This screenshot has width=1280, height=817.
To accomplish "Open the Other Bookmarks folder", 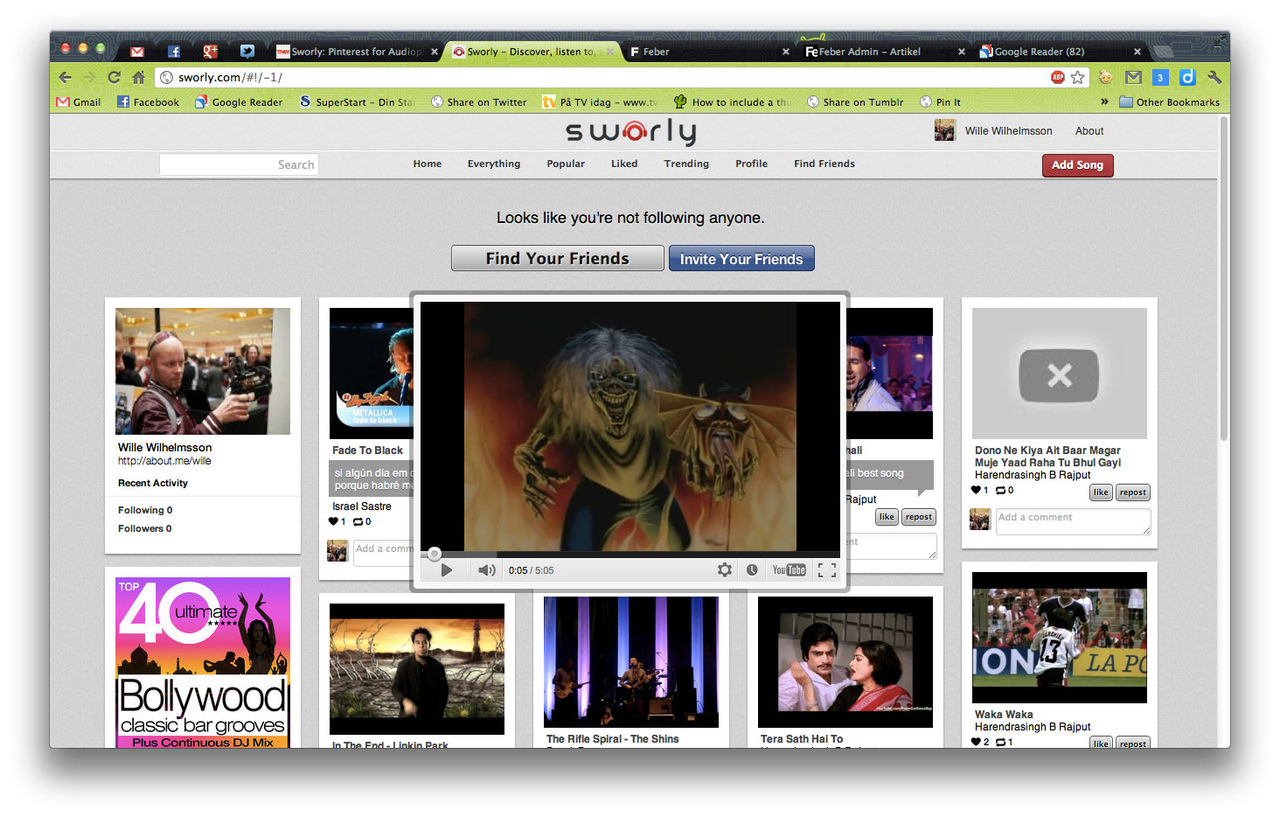I will click(x=1169, y=102).
